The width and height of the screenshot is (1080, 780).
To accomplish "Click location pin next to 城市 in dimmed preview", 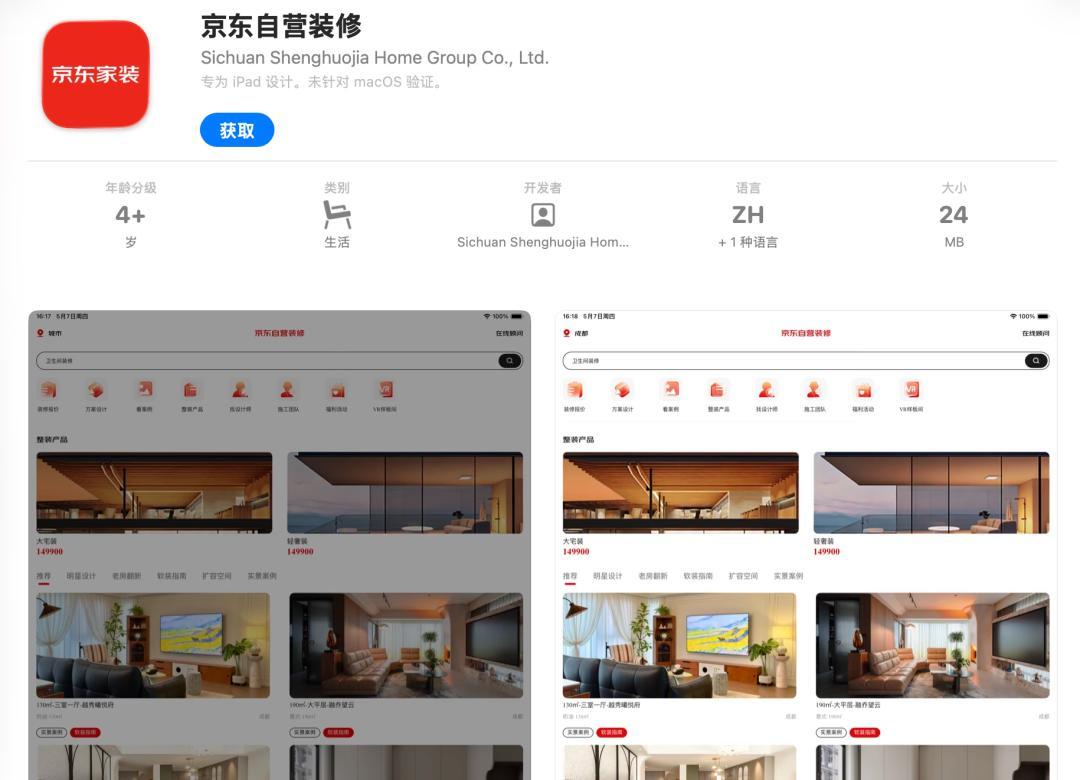I will 41,333.
